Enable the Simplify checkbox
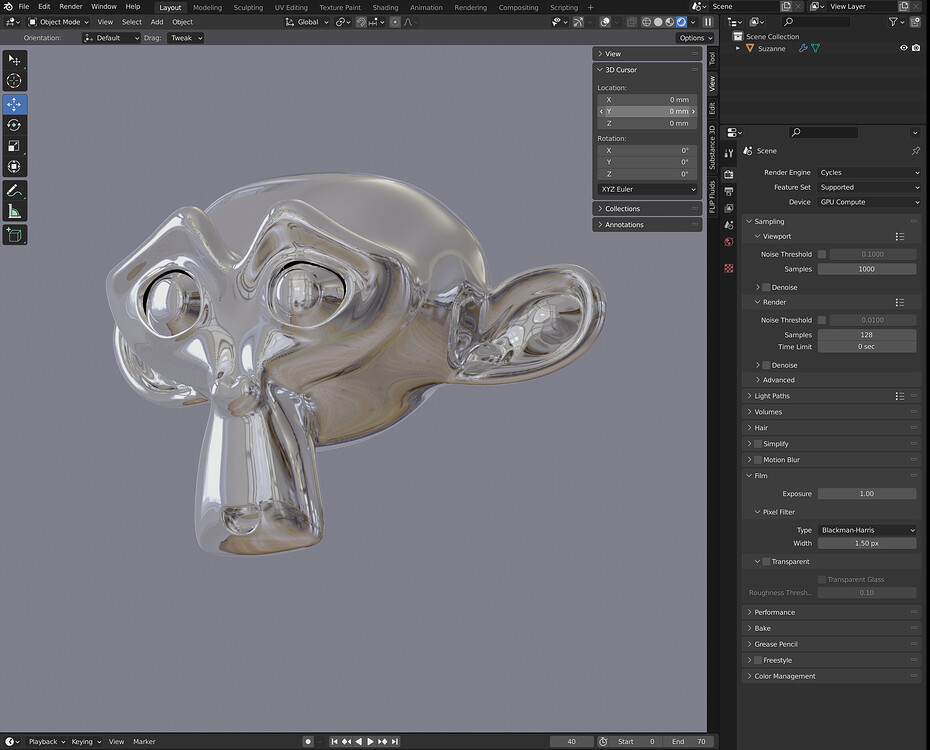 [758, 444]
